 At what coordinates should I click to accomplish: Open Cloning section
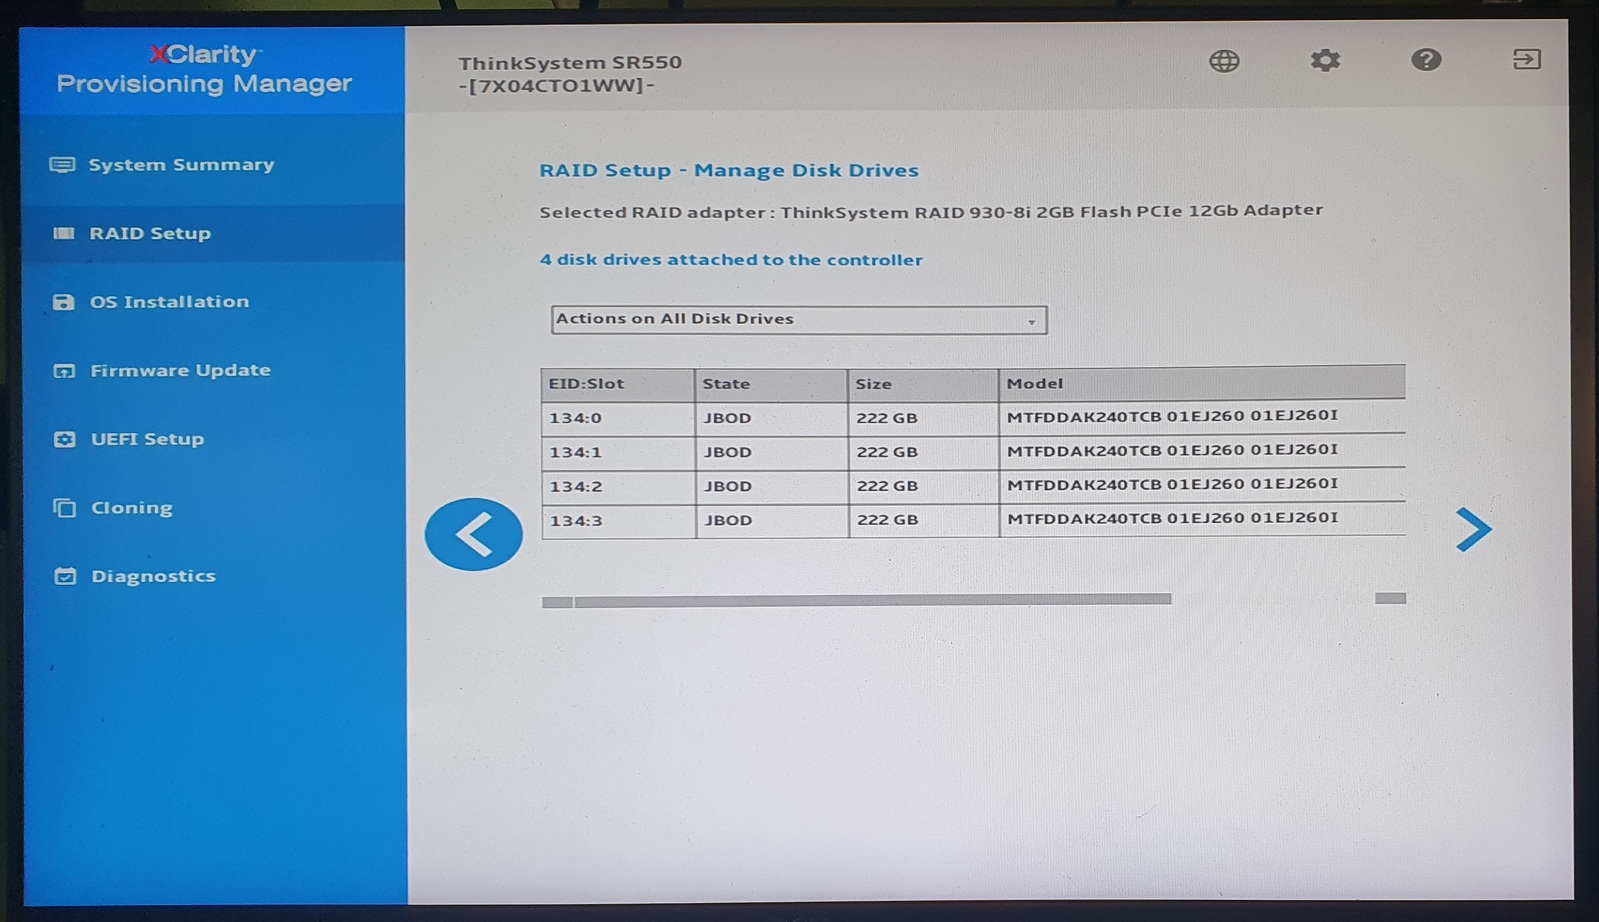coord(131,508)
